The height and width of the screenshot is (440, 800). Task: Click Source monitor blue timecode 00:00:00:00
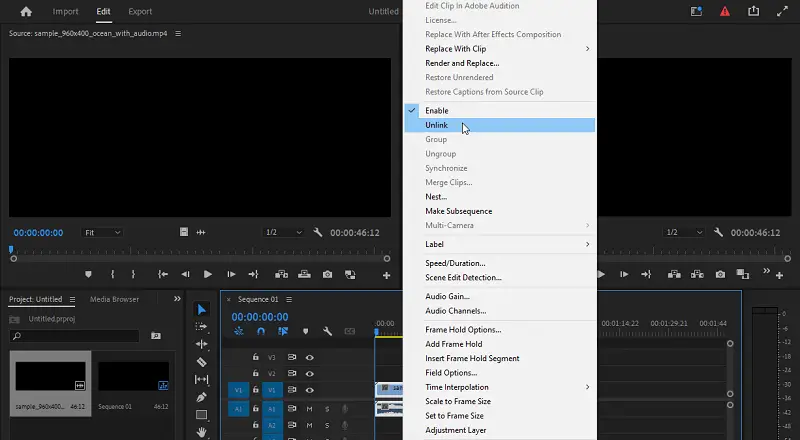pos(38,232)
